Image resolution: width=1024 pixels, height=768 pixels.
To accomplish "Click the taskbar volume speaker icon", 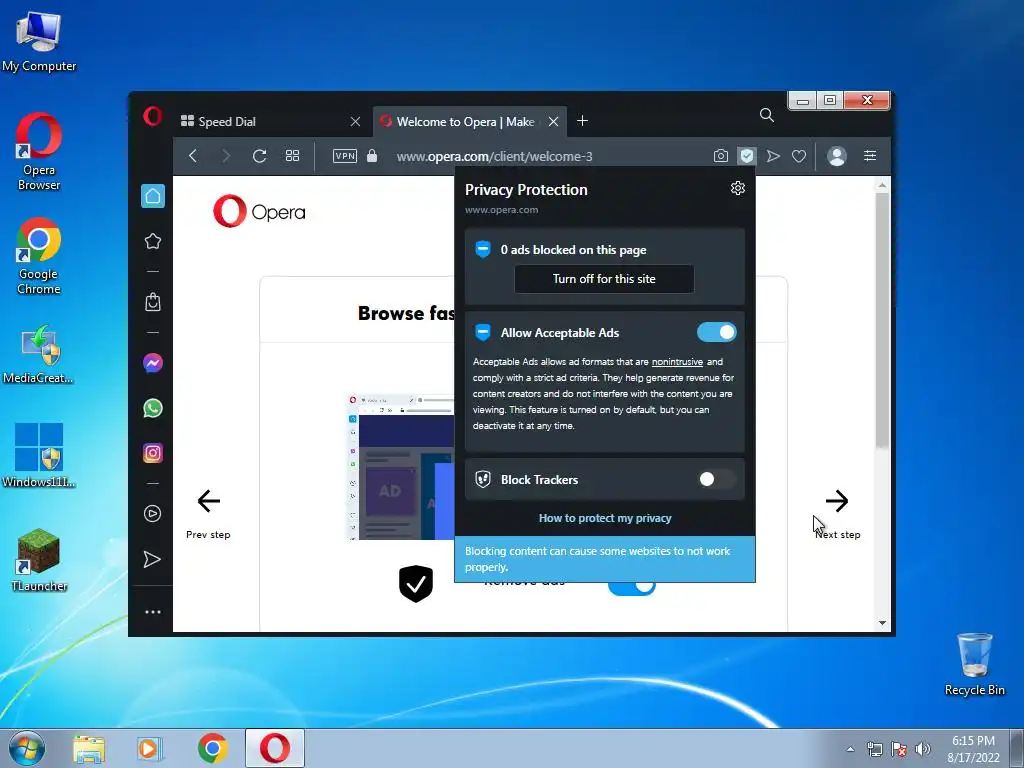I will (923, 749).
